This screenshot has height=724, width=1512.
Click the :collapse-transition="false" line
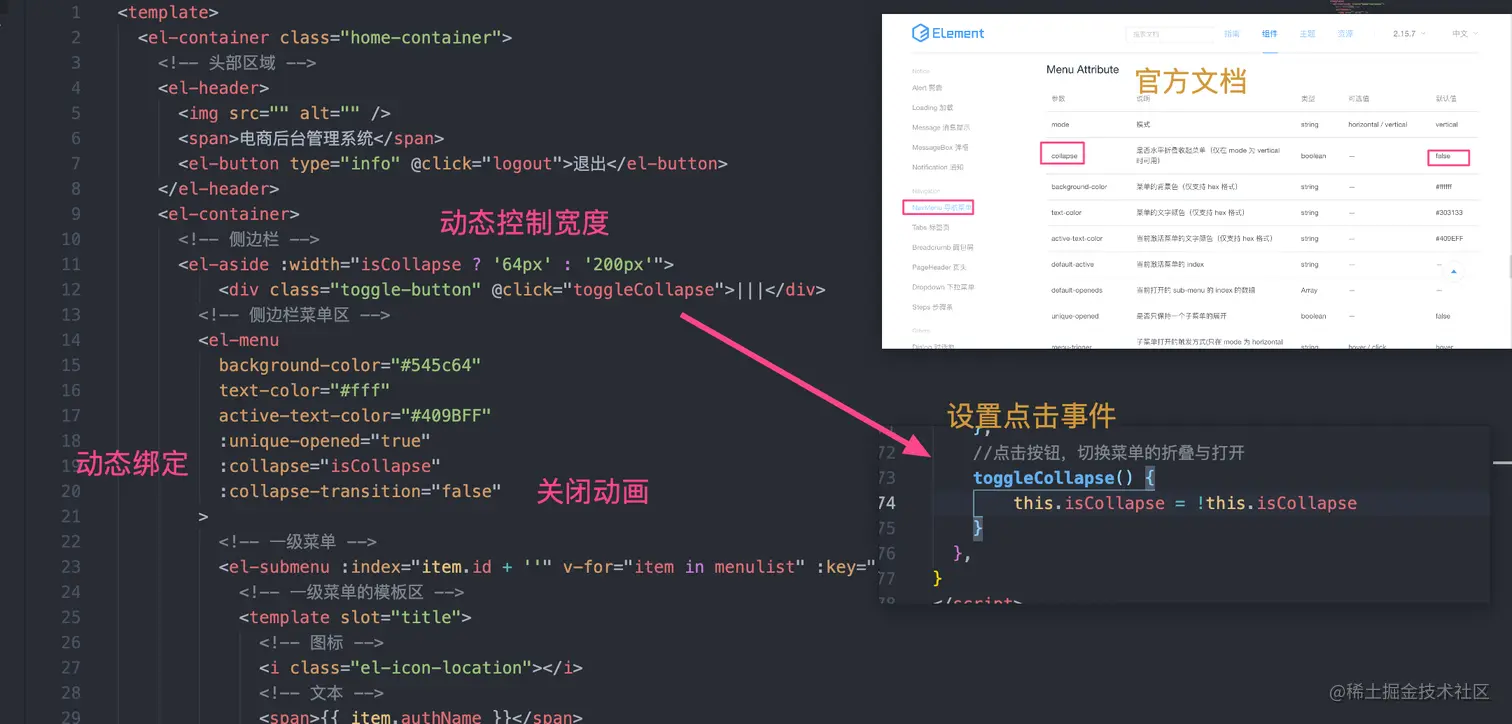point(360,491)
